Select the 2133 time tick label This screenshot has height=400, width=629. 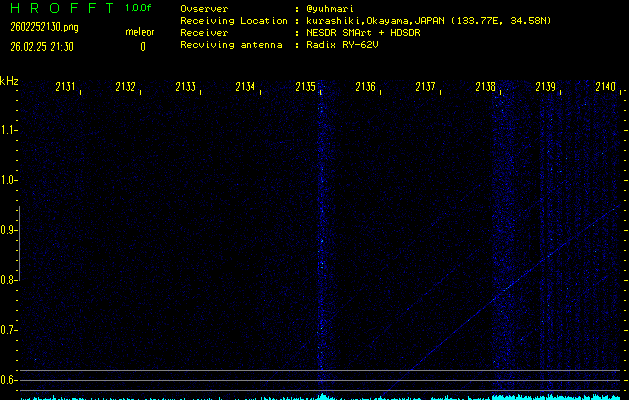click(185, 88)
